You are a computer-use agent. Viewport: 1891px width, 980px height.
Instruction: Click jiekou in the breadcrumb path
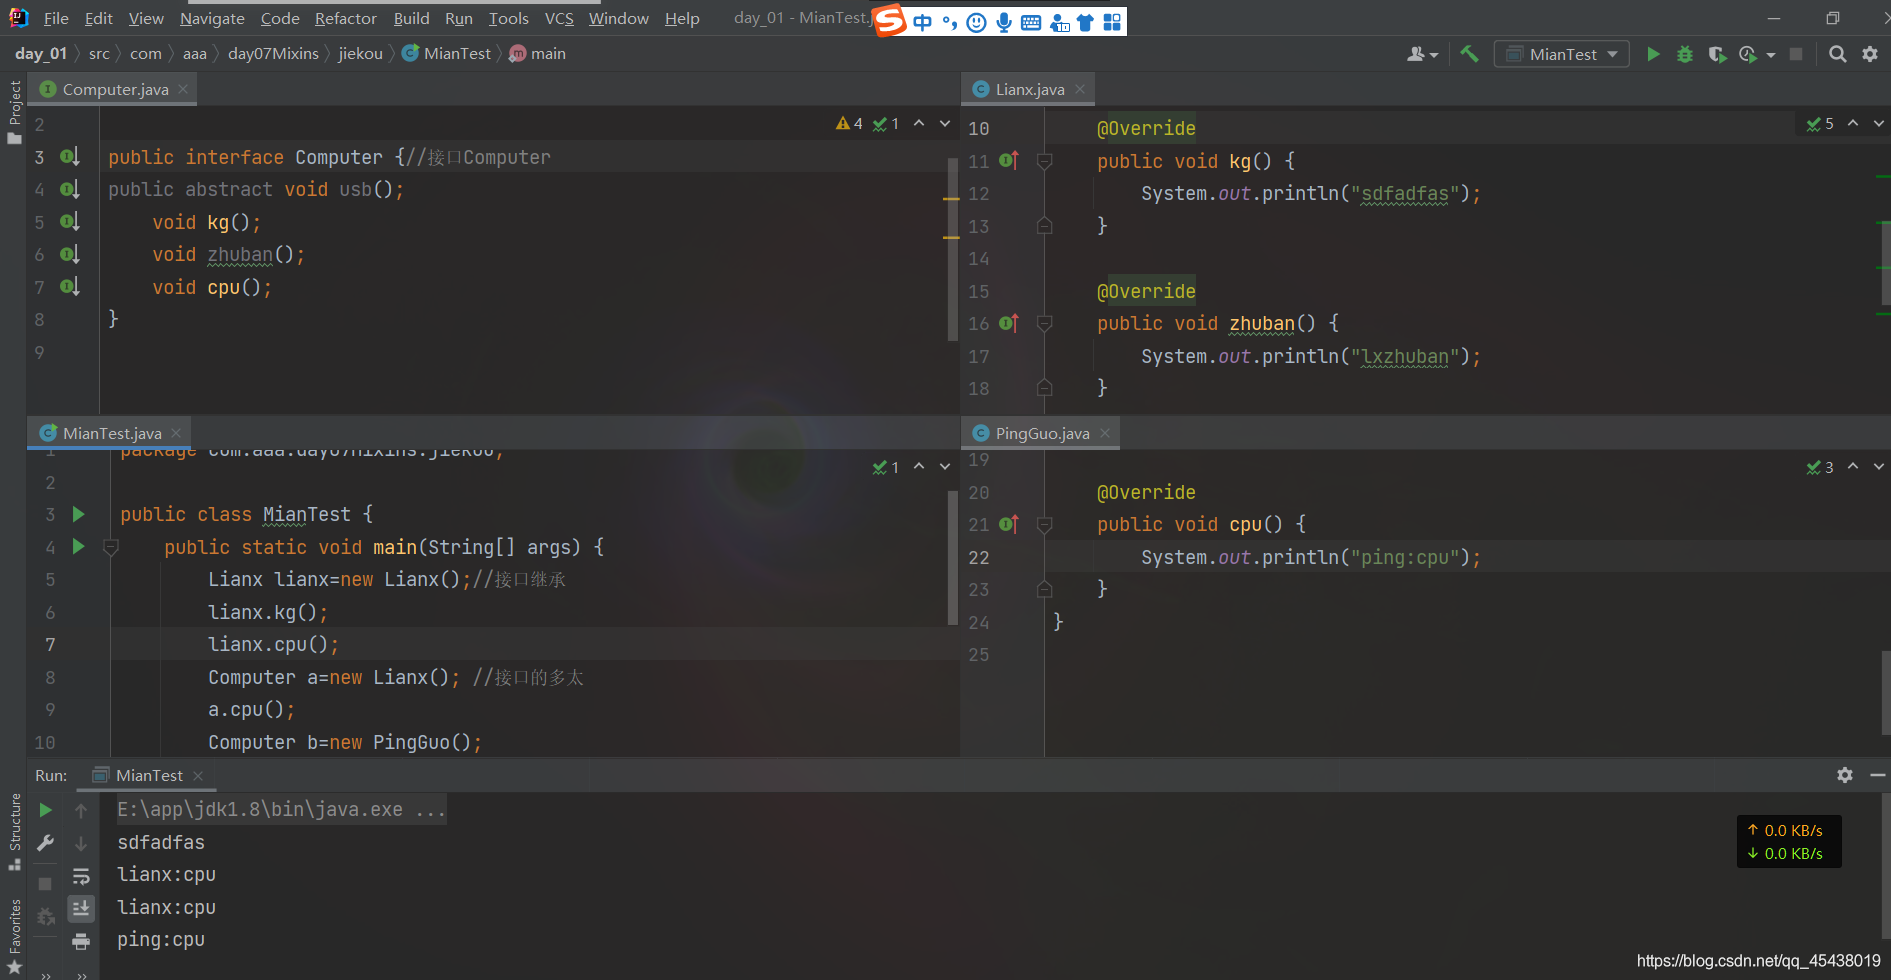click(360, 54)
